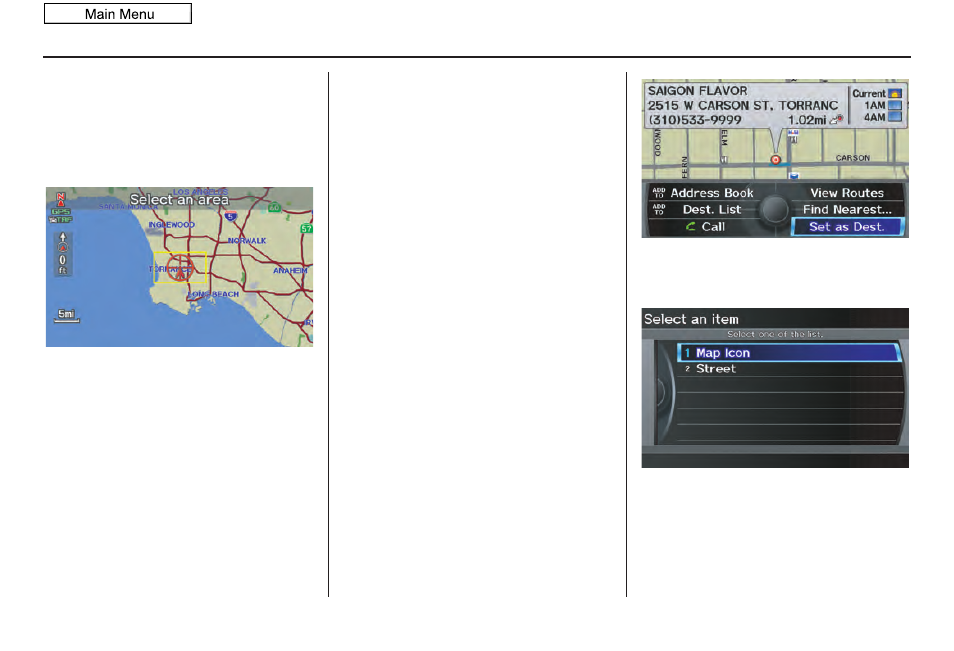Click the Interstate 5 shield on map
The image size is (954, 651).
(231, 215)
